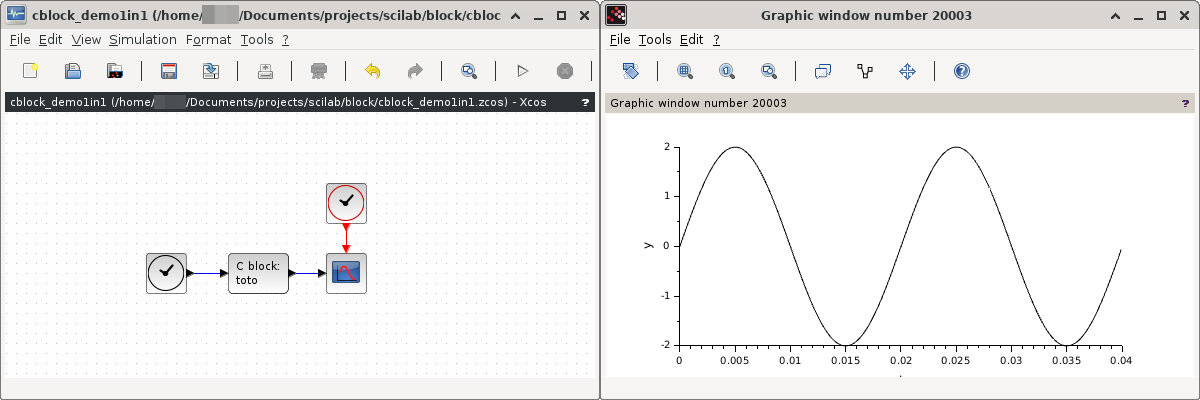Open the Format menu in Xcos
The width and height of the screenshot is (1200, 400).
[209, 40]
